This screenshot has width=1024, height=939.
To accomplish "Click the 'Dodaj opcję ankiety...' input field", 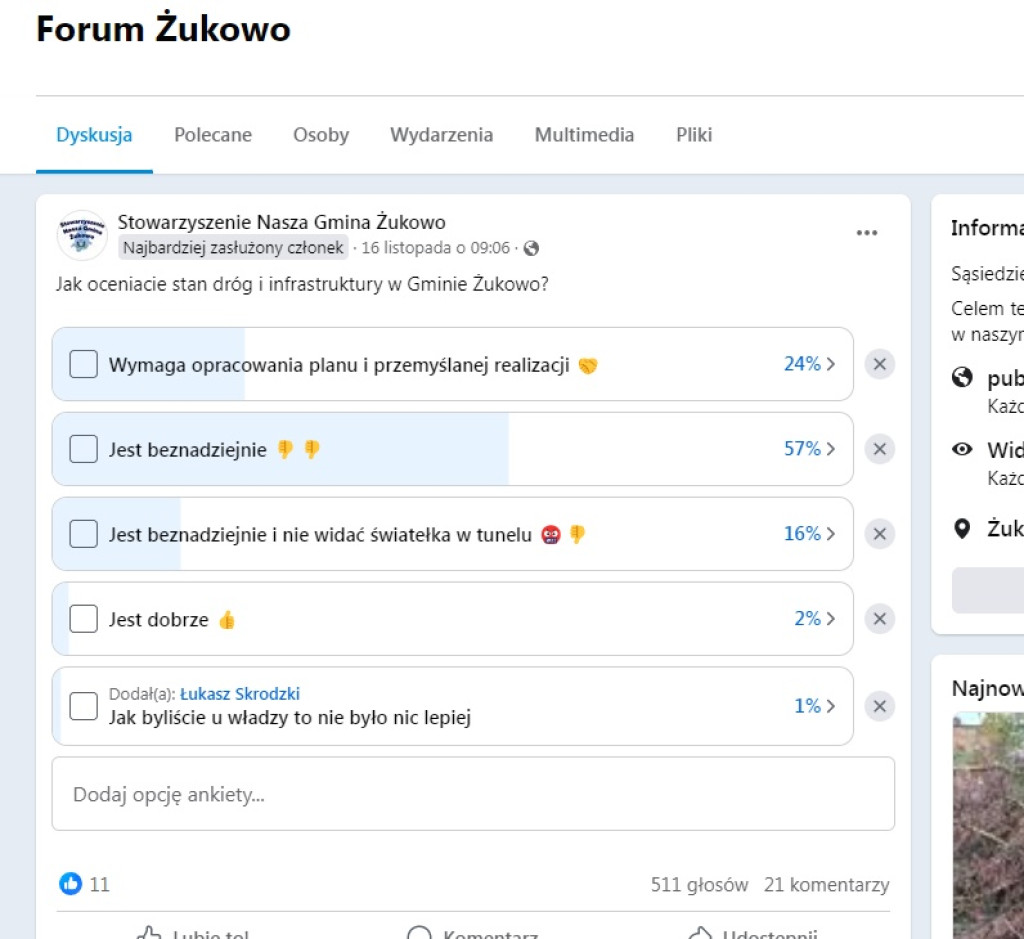I will 473,794.
